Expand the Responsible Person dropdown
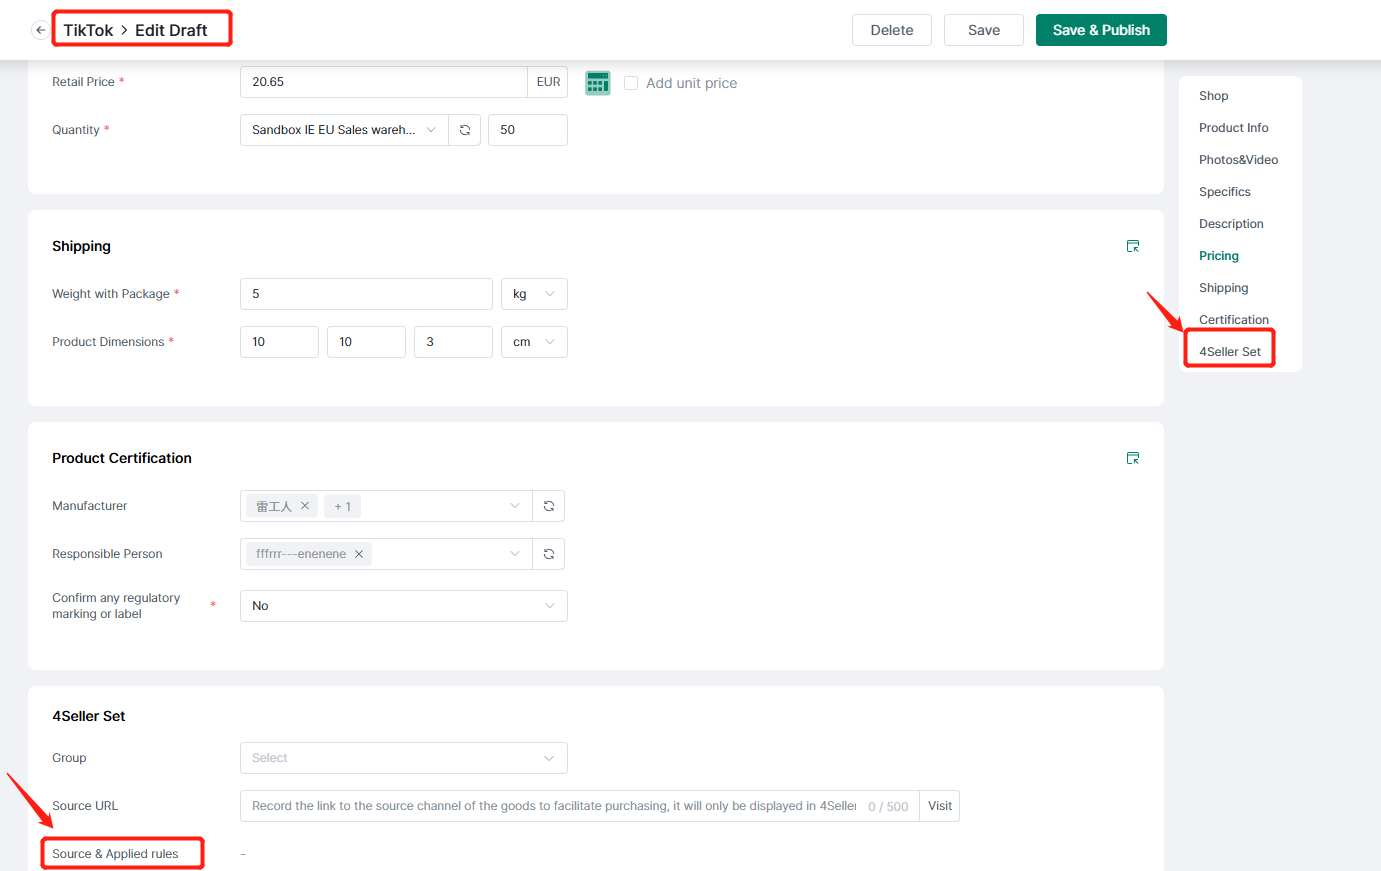 (x=515, y=554)
